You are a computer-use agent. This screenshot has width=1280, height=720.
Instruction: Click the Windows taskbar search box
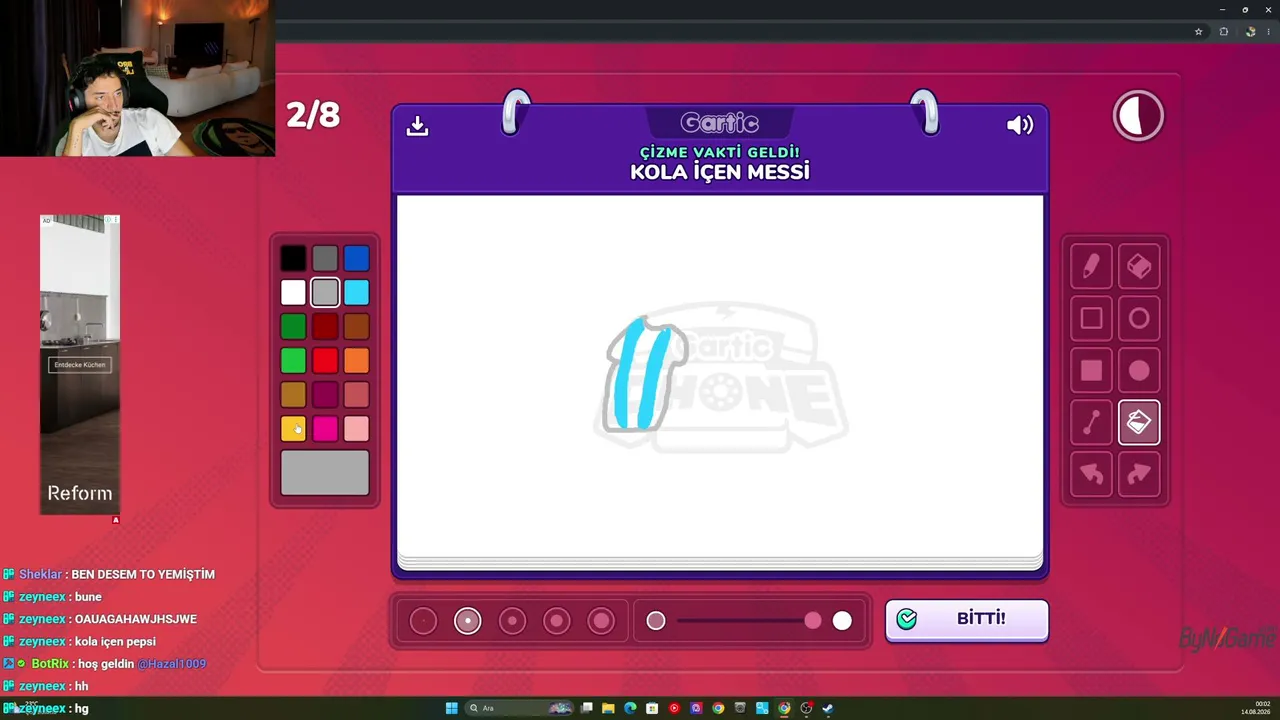coord(518,708)
